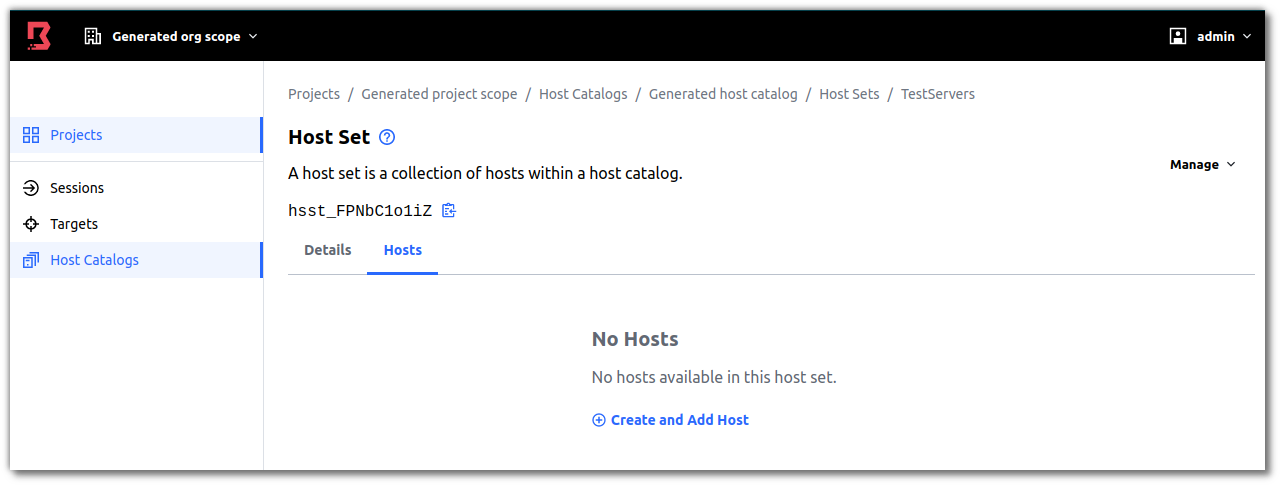This screenshot has width=1281, height=486.
Task: Click Create and Add Host link
Action: pyautogui.click(x=679, y=420)
